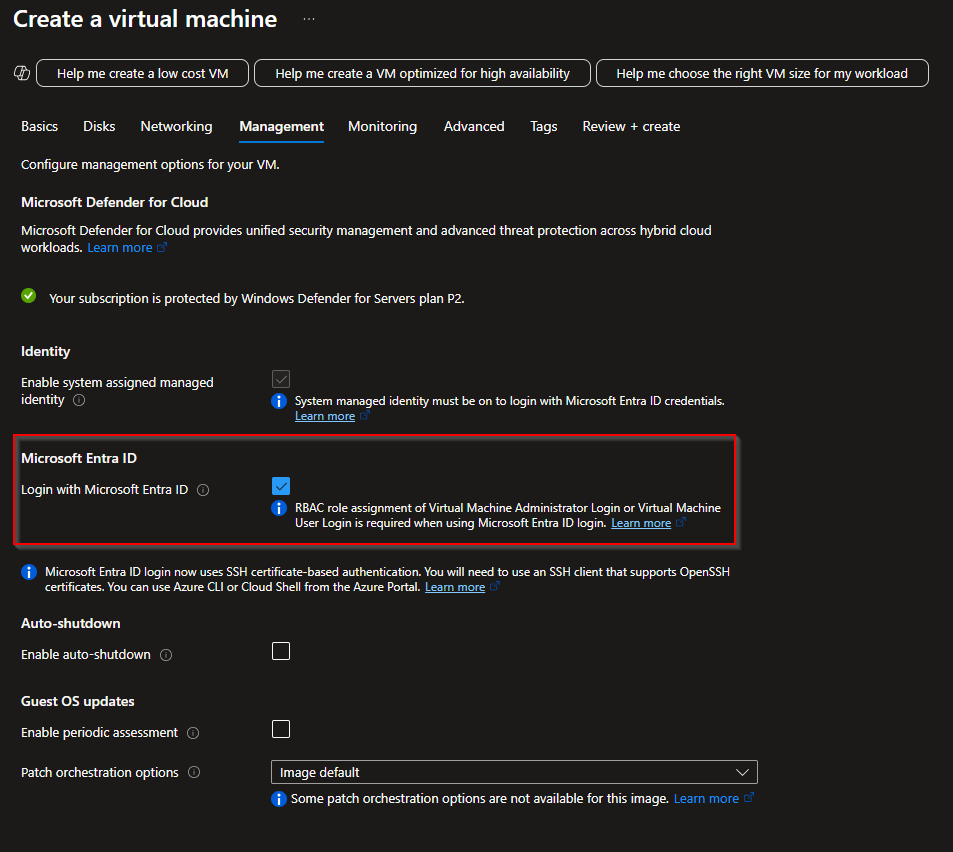Click the Auto-shutdown section heading
The width and height of the screenshot is (953, 852).
[71, 624]
